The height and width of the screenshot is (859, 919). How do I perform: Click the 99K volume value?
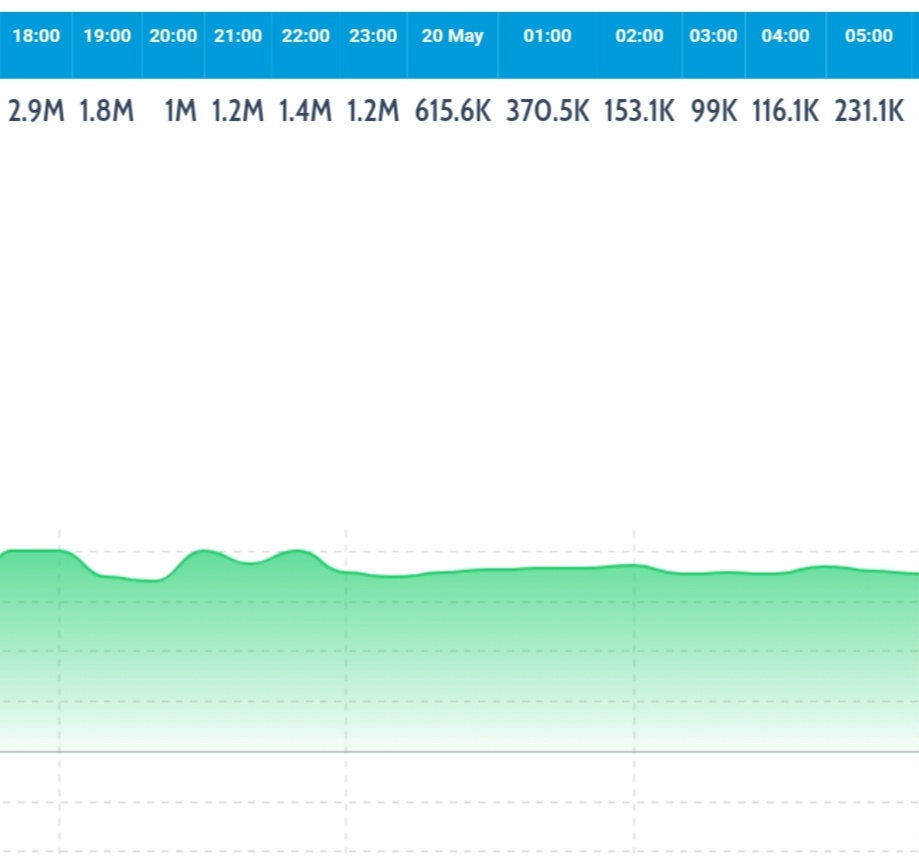pyautogui.click(x=713, y=111)
